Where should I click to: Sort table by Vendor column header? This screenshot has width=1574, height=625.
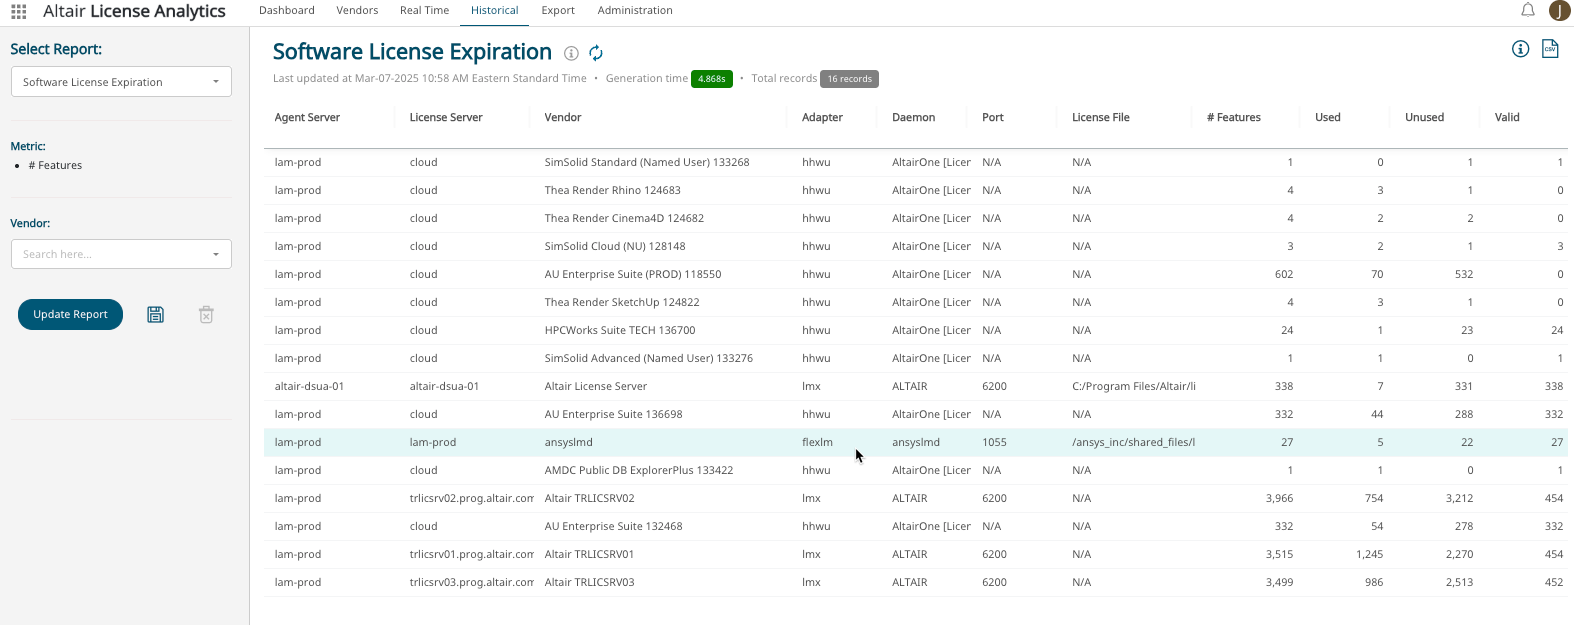[563, 118]
